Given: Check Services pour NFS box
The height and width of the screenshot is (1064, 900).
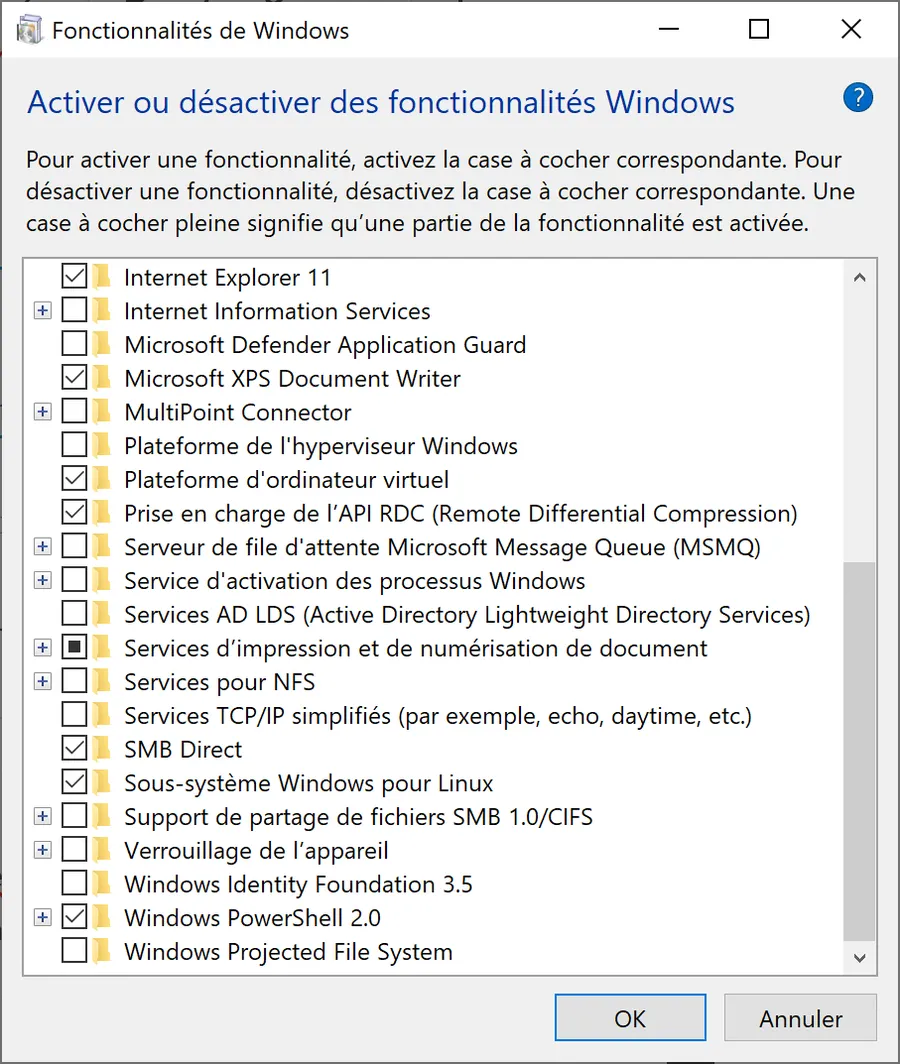Looking at the screenshot, I should click(74, 681).
